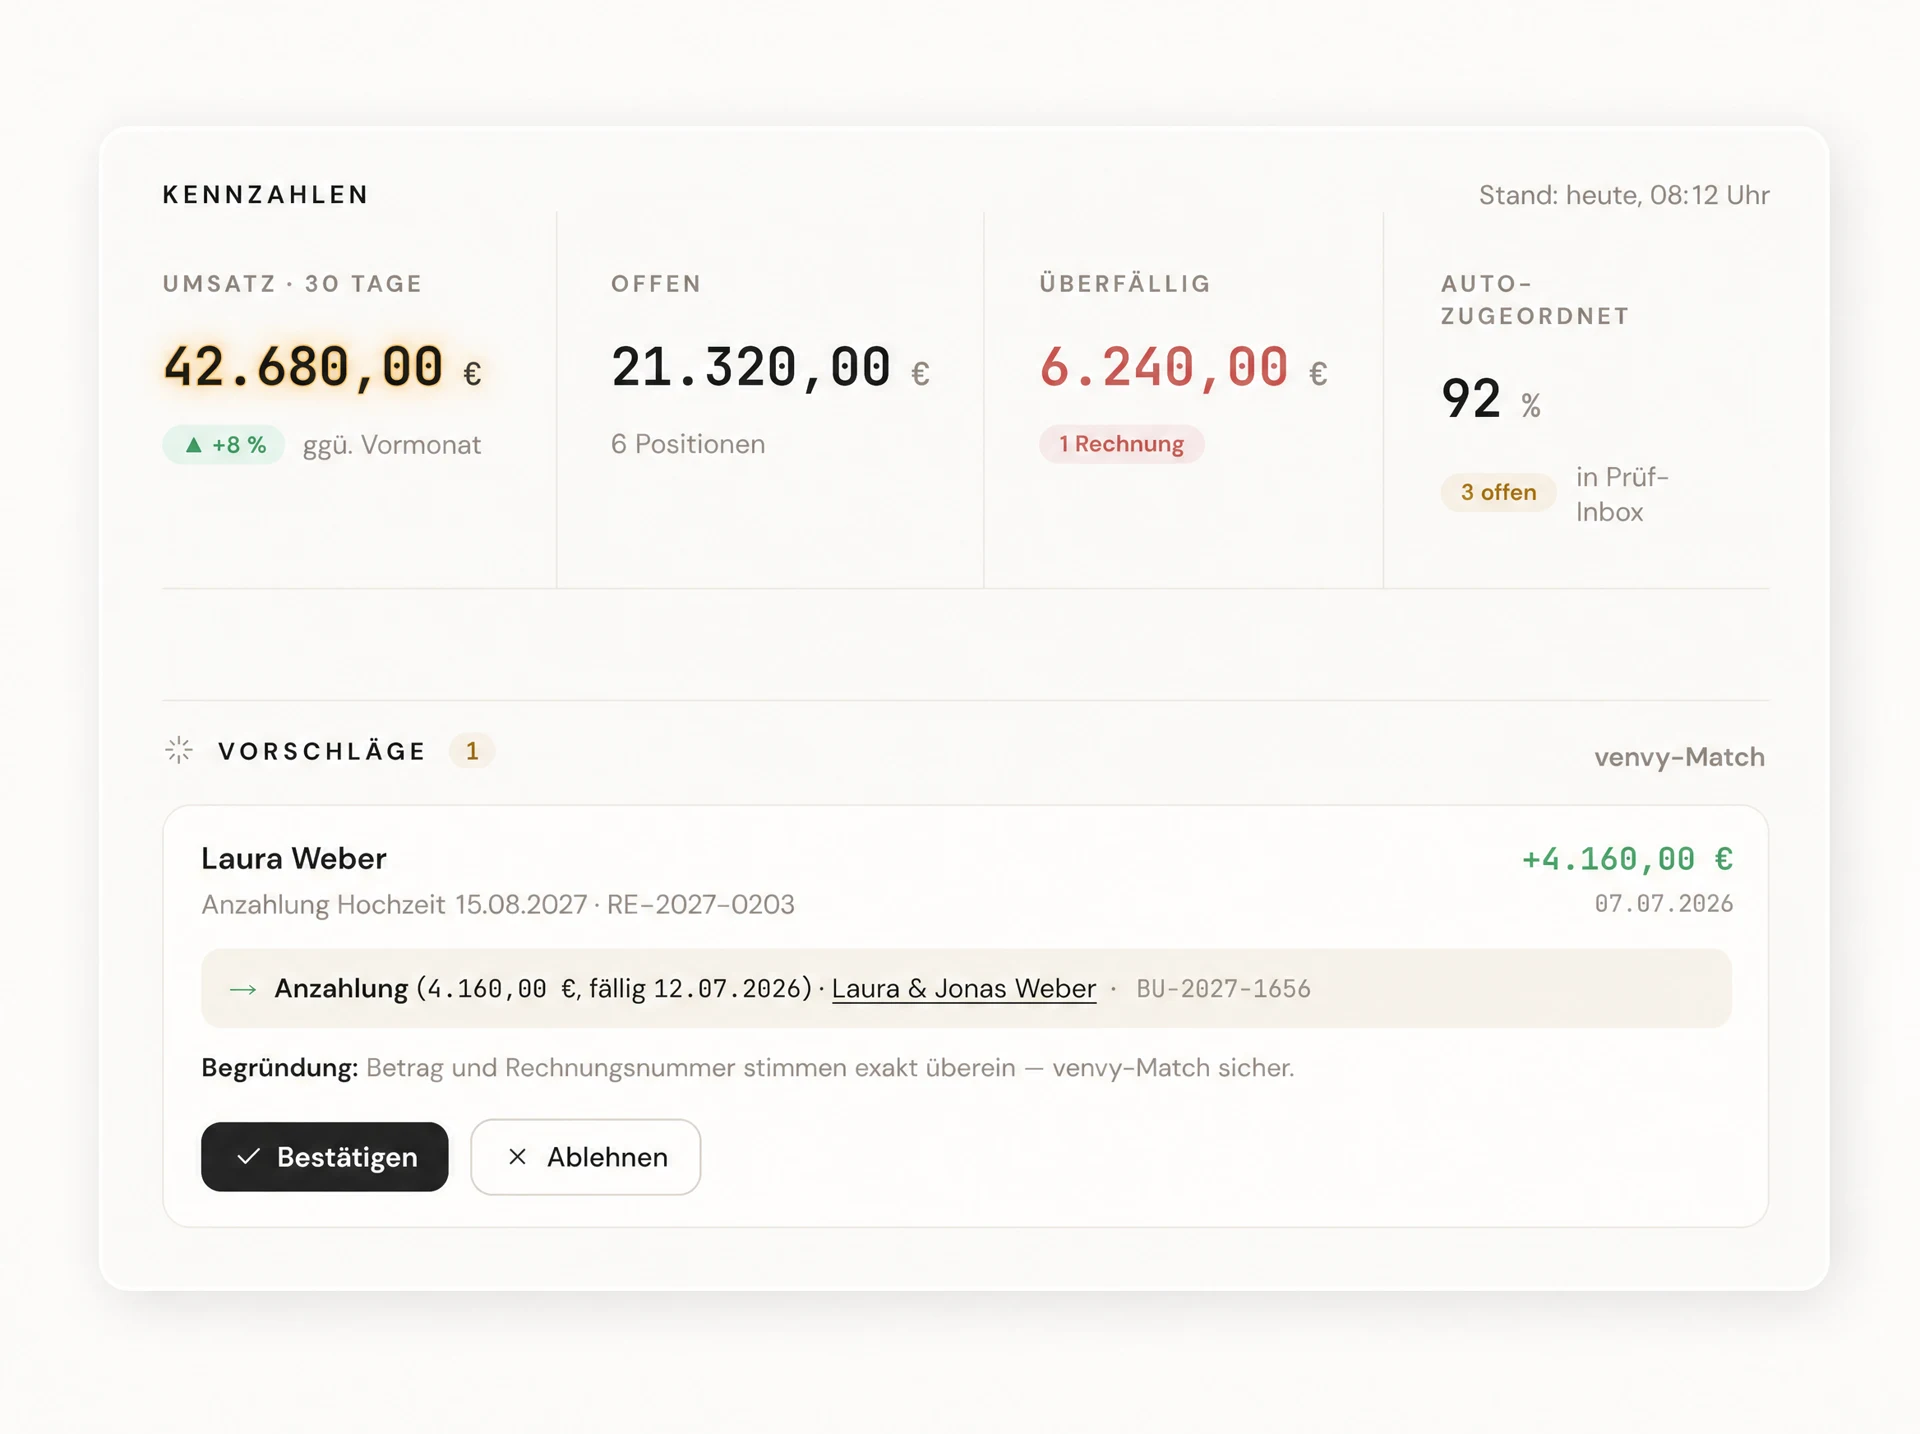Select the Umsatz value 42.680,00 €
Screen dimensions: 1920x1434
pos(323,367)
